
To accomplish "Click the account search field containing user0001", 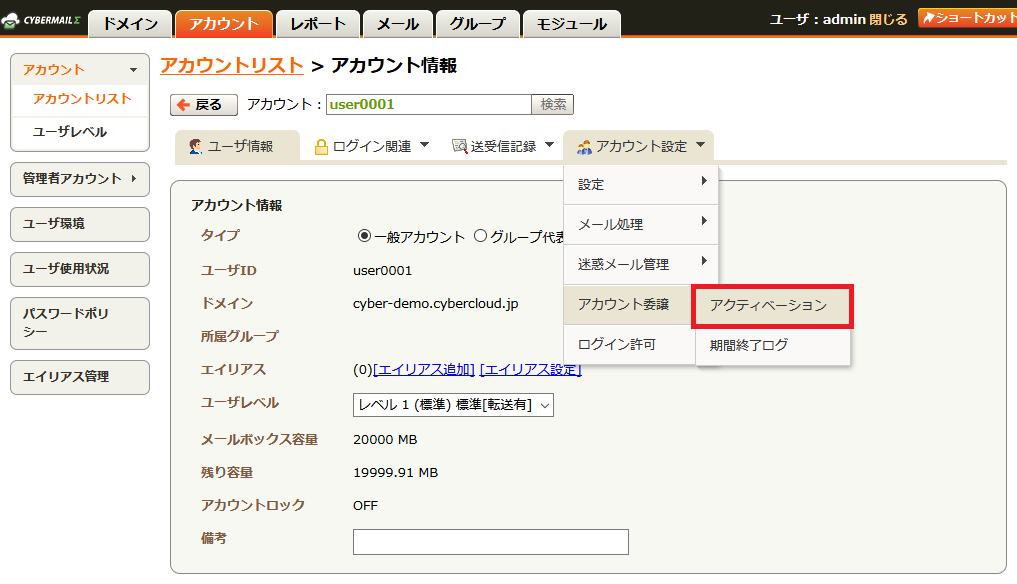I will coord(429,104).
